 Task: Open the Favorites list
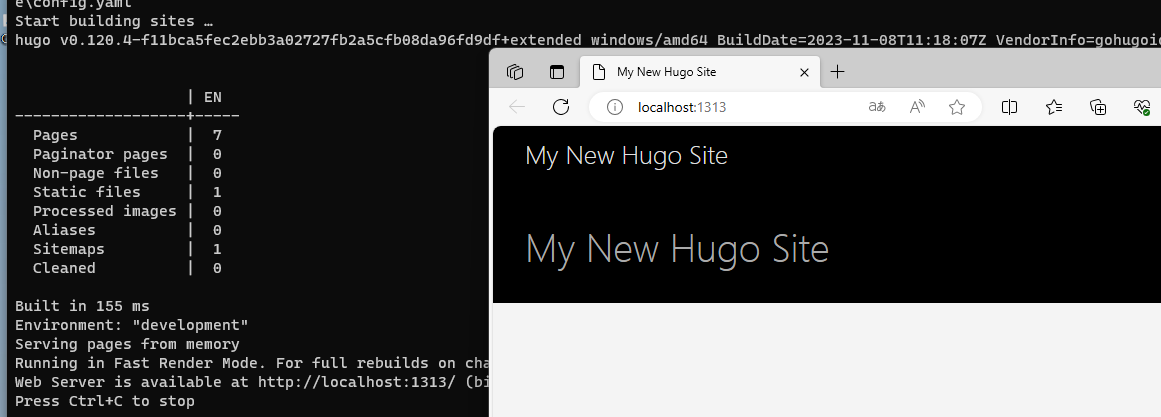tap(1054, 107)
